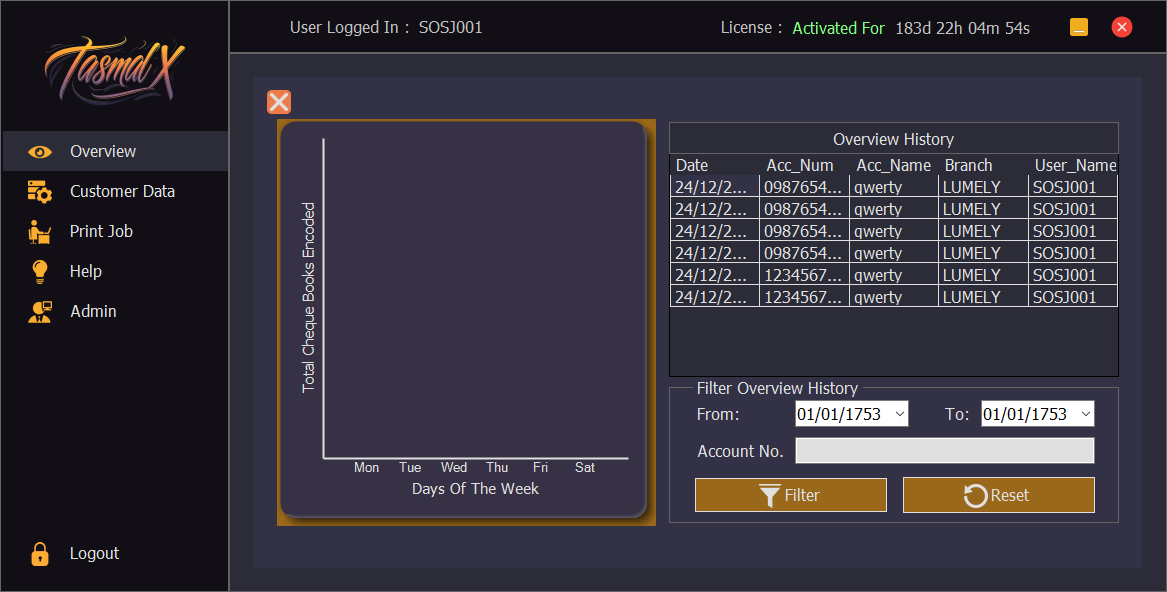This screenshot has width=1167, height=592.
Task: Open the Print Job menu item
Action: click(x=101, y=232)
